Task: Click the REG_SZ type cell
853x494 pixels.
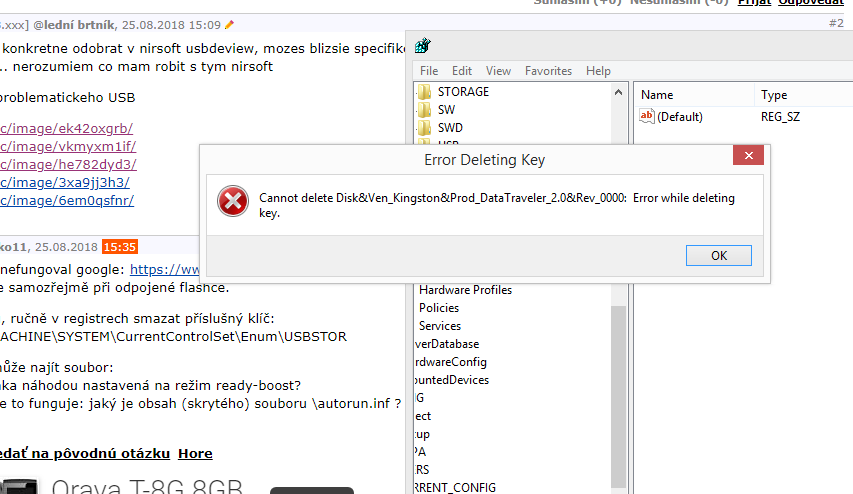Action: tap(780, 116)
